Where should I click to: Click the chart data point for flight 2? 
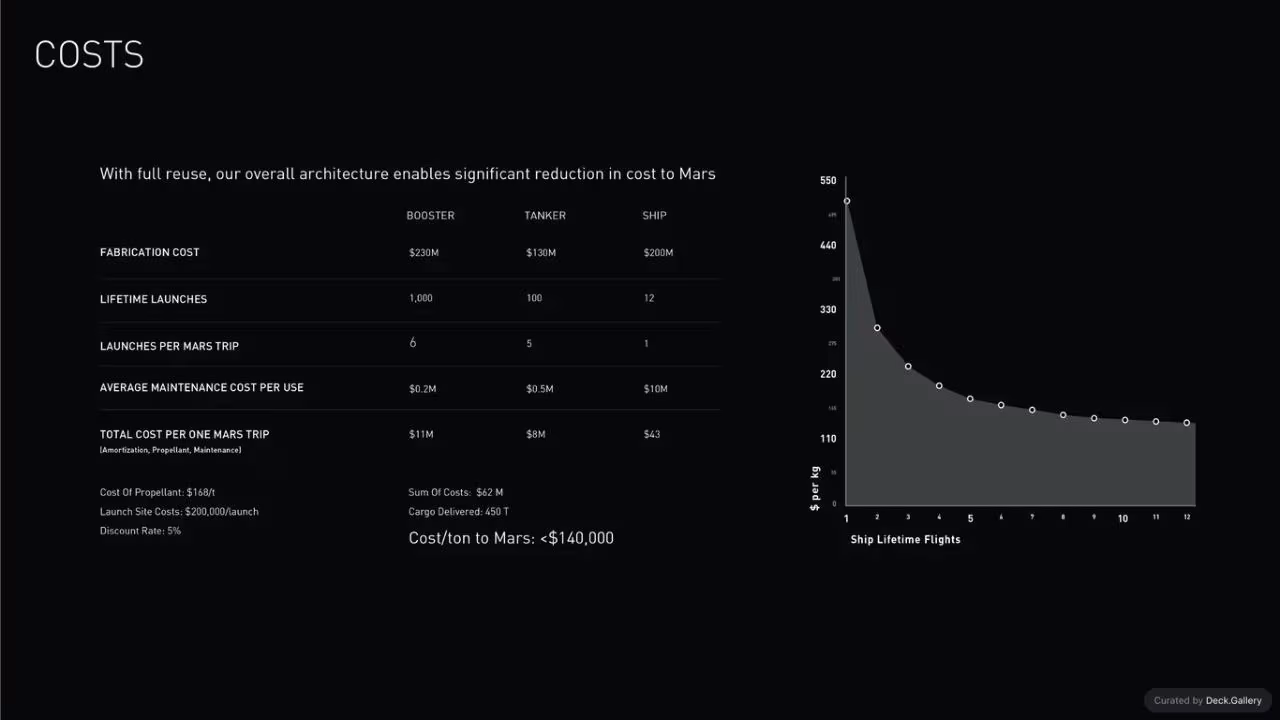(x=877, y=328)
